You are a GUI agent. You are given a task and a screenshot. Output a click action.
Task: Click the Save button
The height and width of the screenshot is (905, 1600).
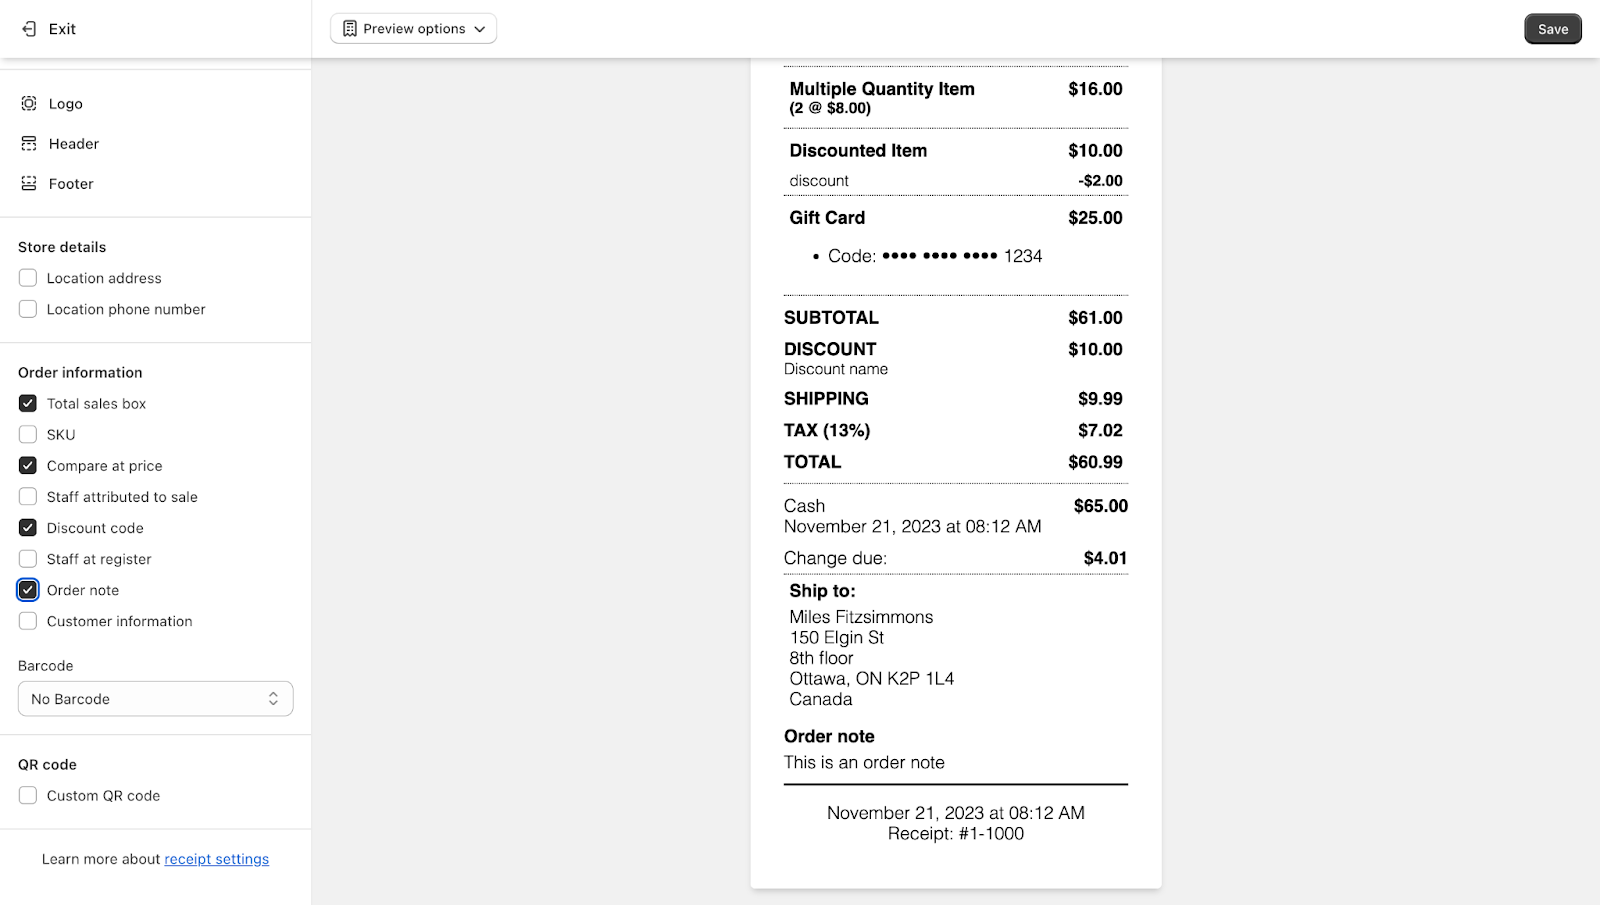[x=1552, y=29]
